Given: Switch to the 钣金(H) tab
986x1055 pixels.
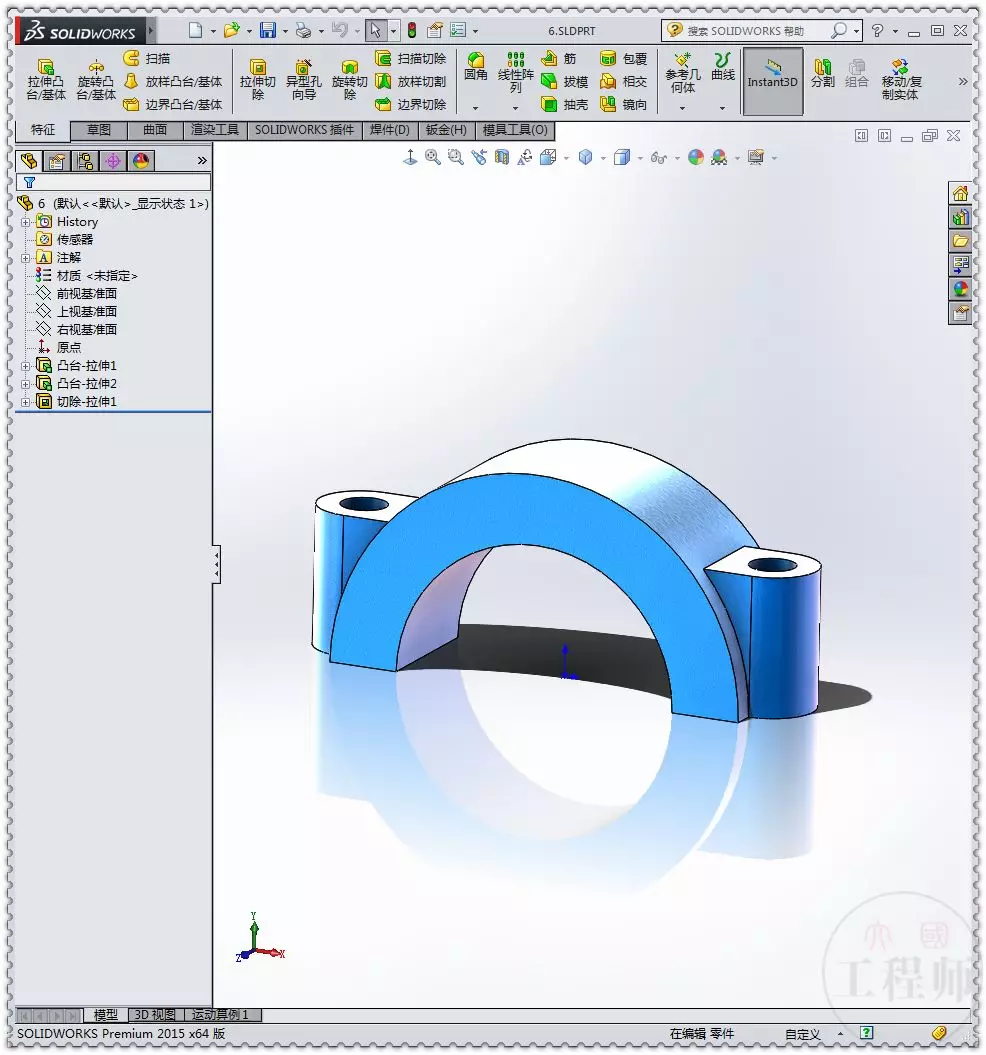Looking at the screenshot, I should click(x=446, y=130).
